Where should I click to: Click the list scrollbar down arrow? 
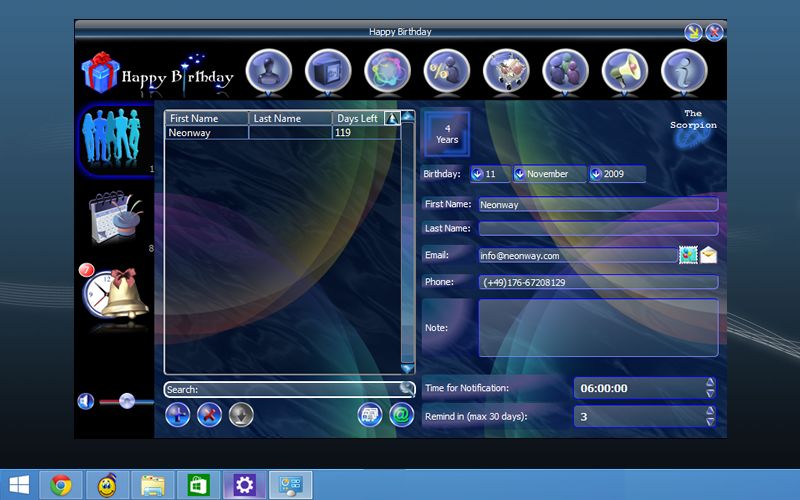pos(407,368)
